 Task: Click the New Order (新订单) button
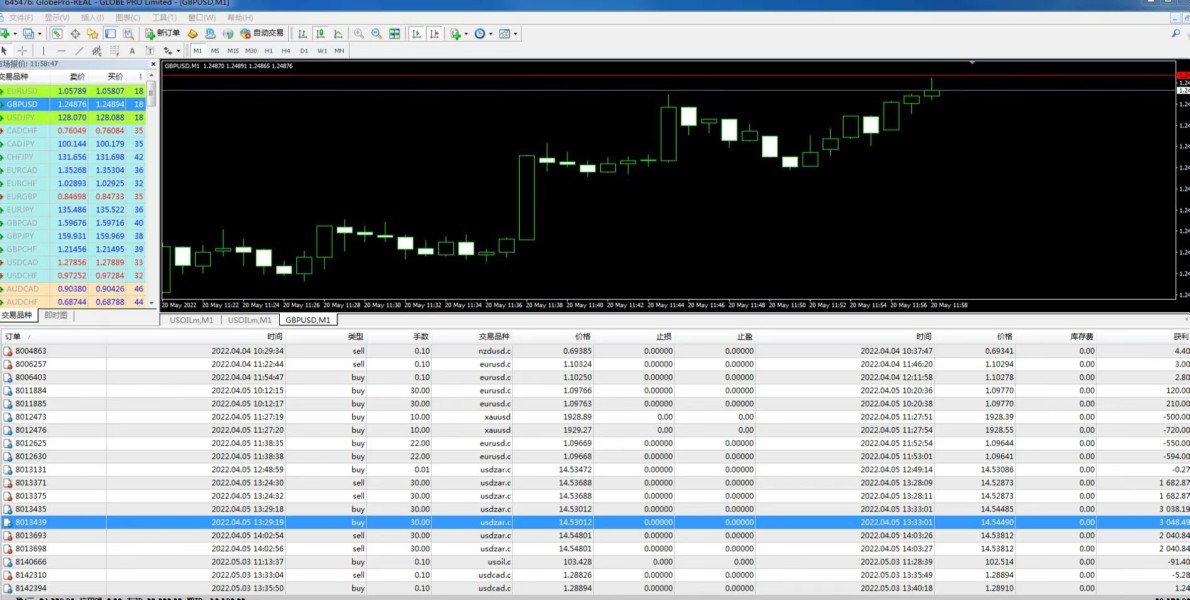pos(163,33)
